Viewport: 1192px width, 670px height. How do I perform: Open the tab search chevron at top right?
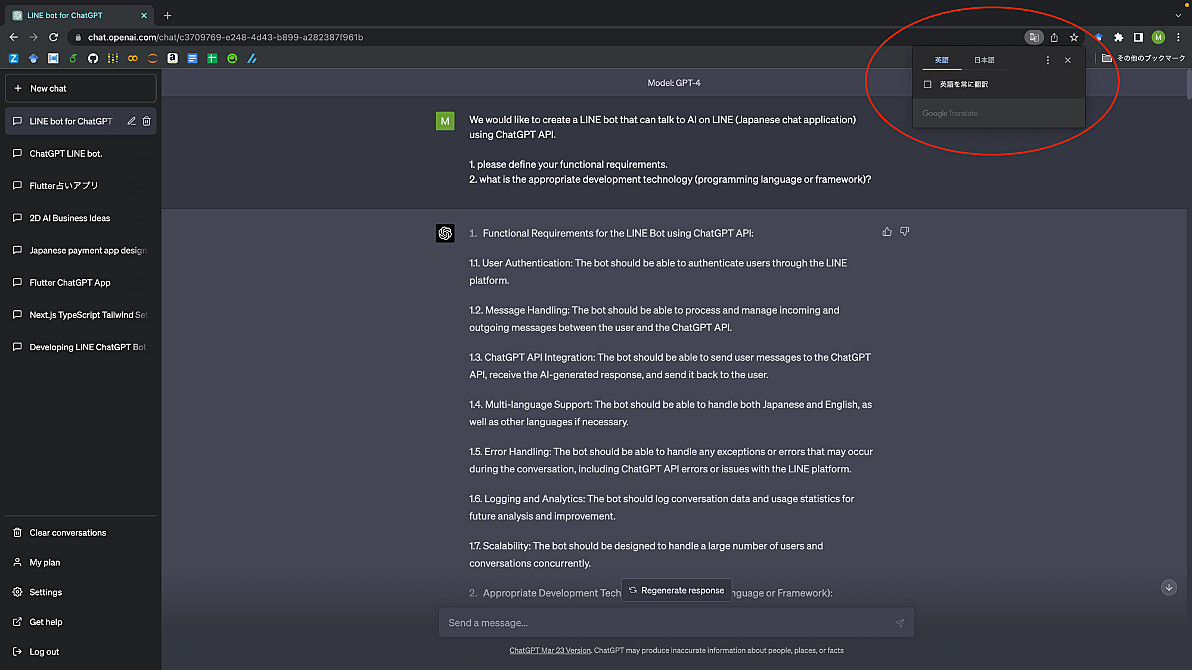1178,15
